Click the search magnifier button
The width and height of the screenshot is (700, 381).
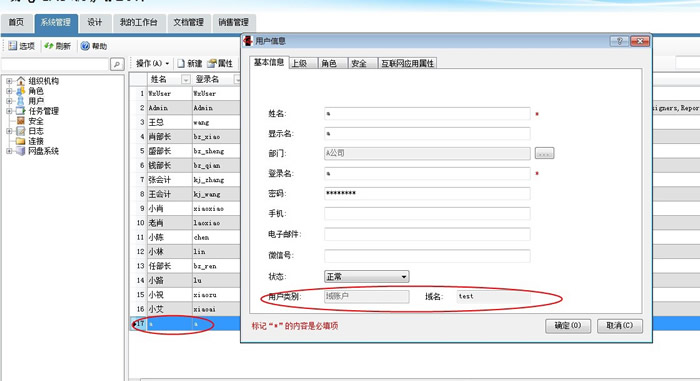(x=117, y=64)
